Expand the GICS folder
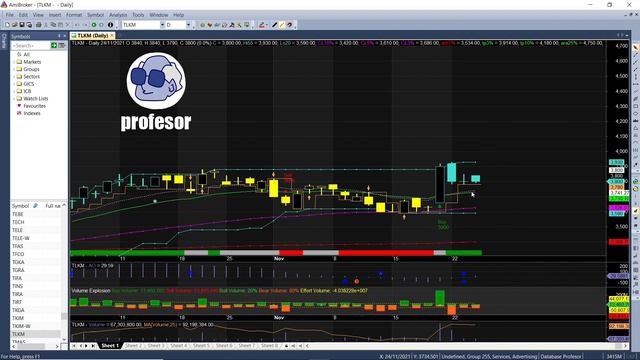This screenshot has height=360, width=640. (14, 84)
